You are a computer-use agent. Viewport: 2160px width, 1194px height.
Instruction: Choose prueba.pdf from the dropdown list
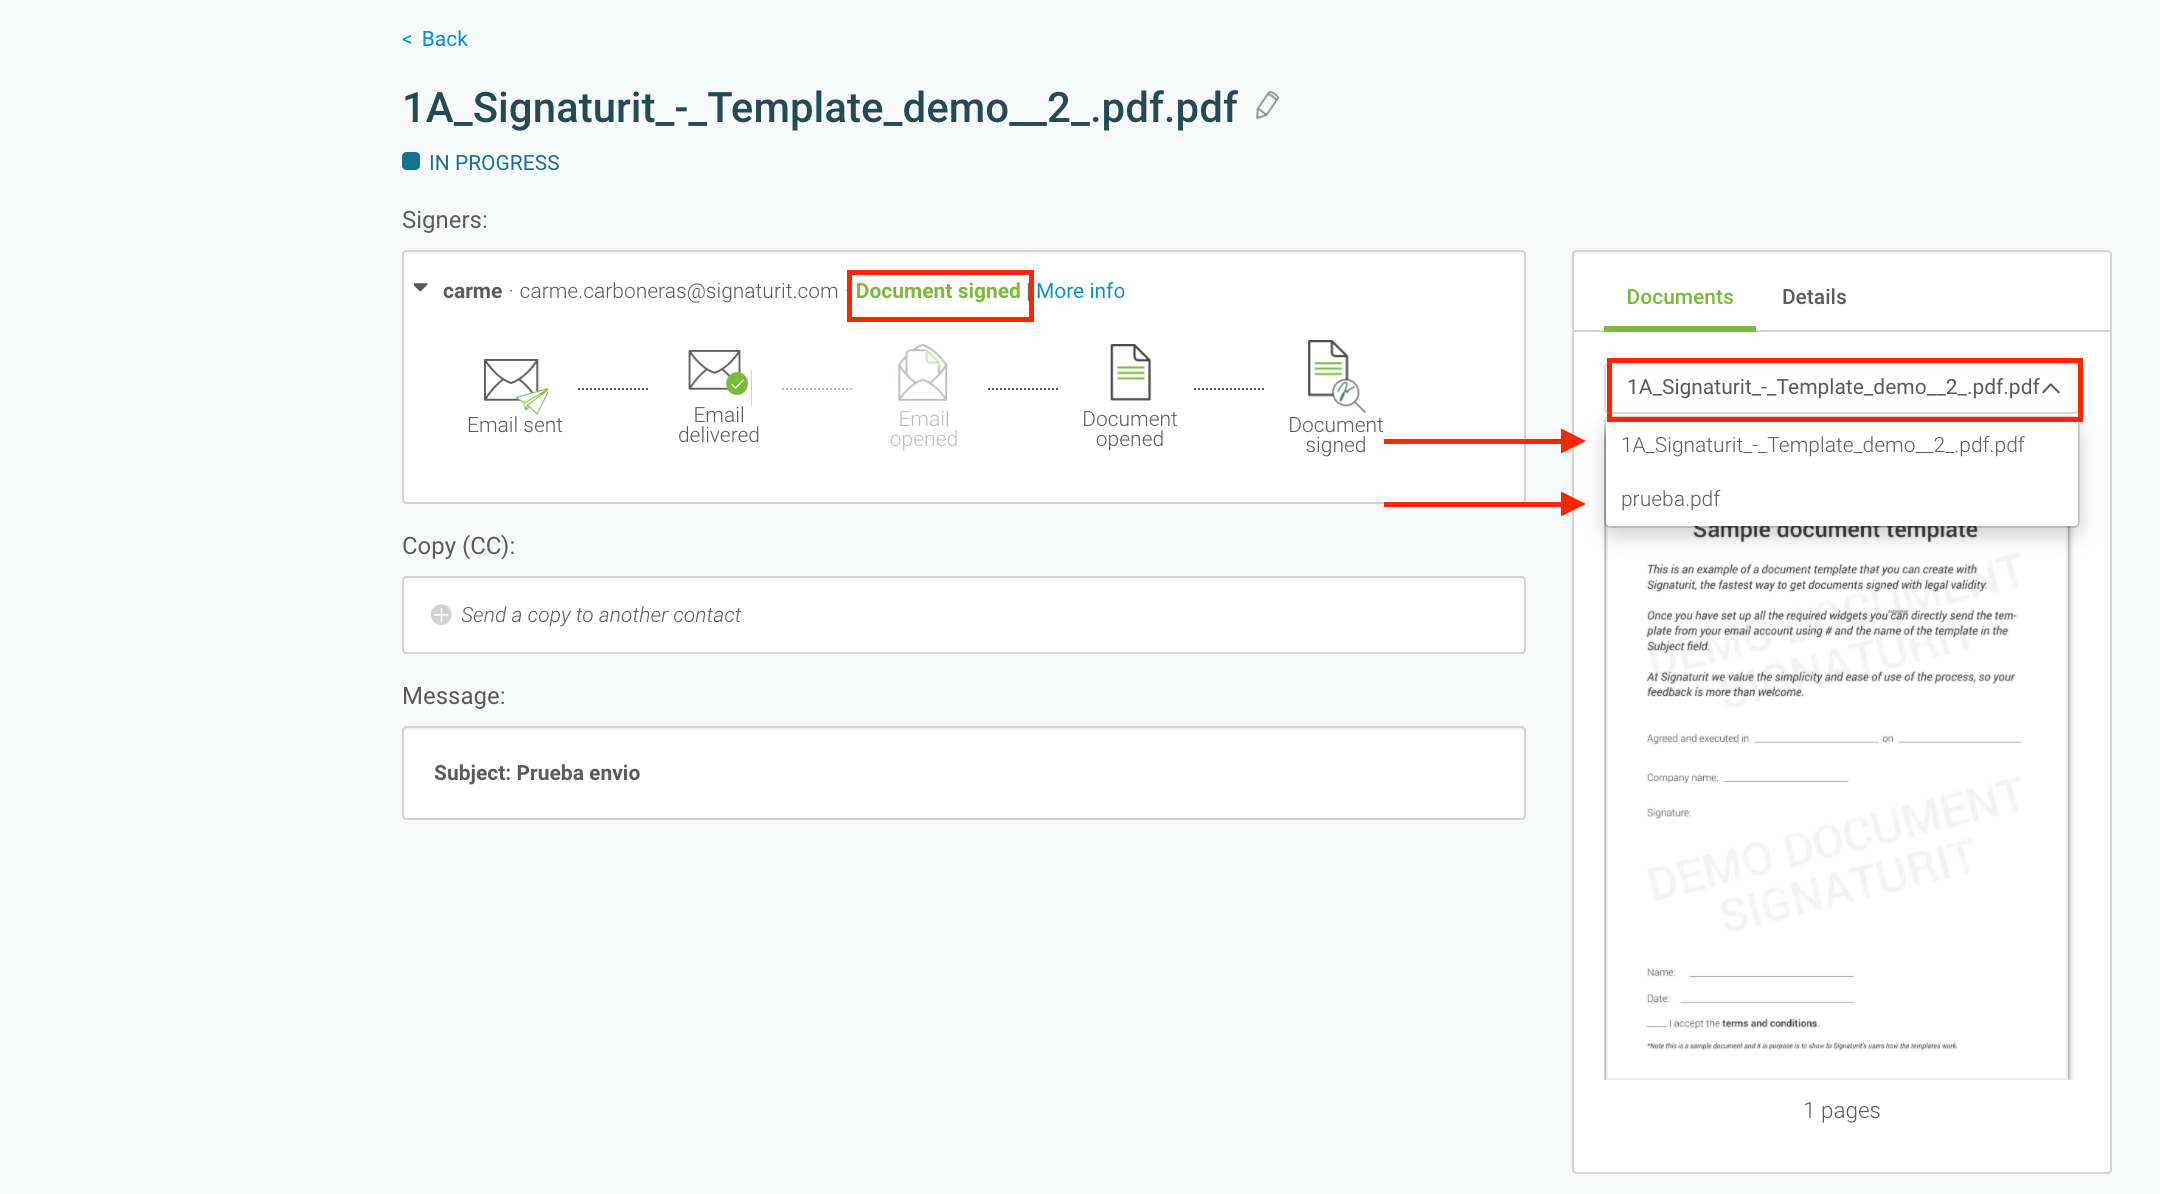(x=1841, y=499)
